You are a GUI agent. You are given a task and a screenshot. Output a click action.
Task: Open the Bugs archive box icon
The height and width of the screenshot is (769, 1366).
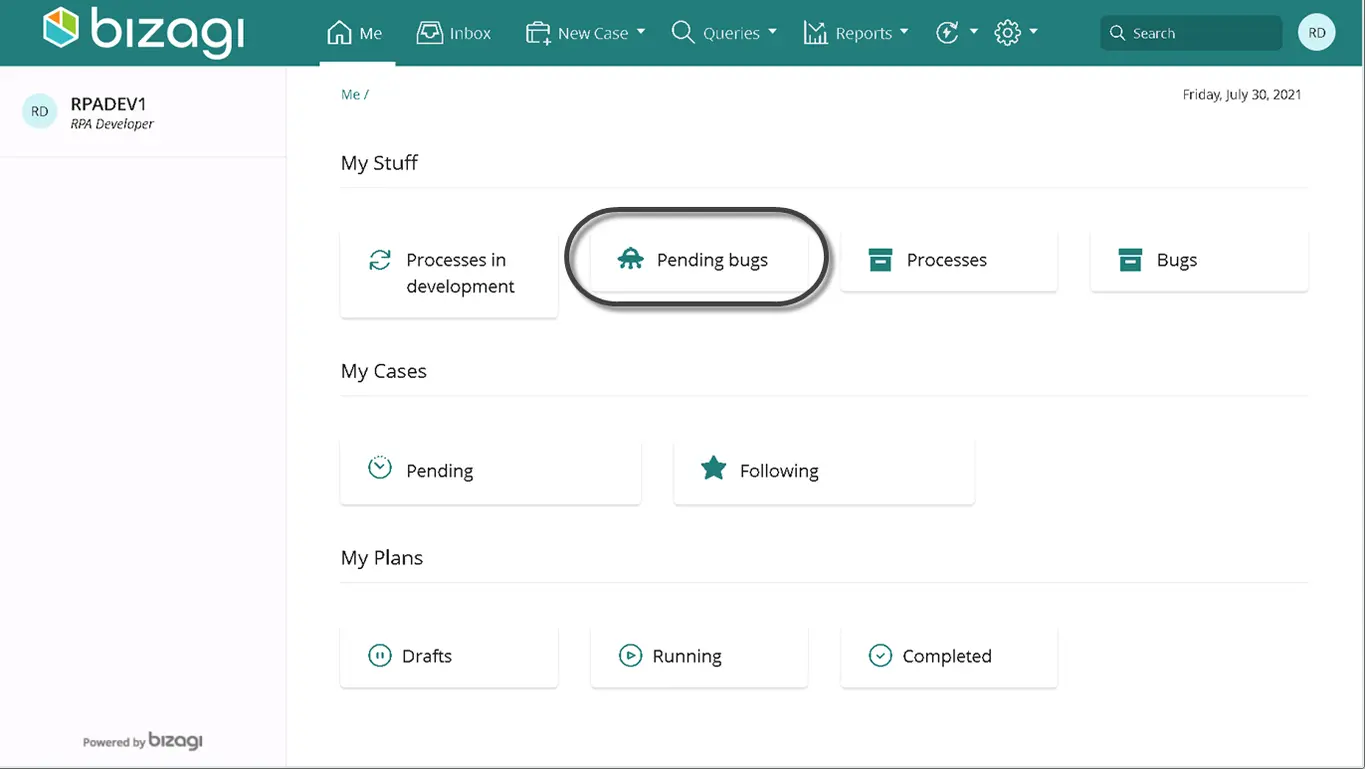click(x=1130, y=260)
